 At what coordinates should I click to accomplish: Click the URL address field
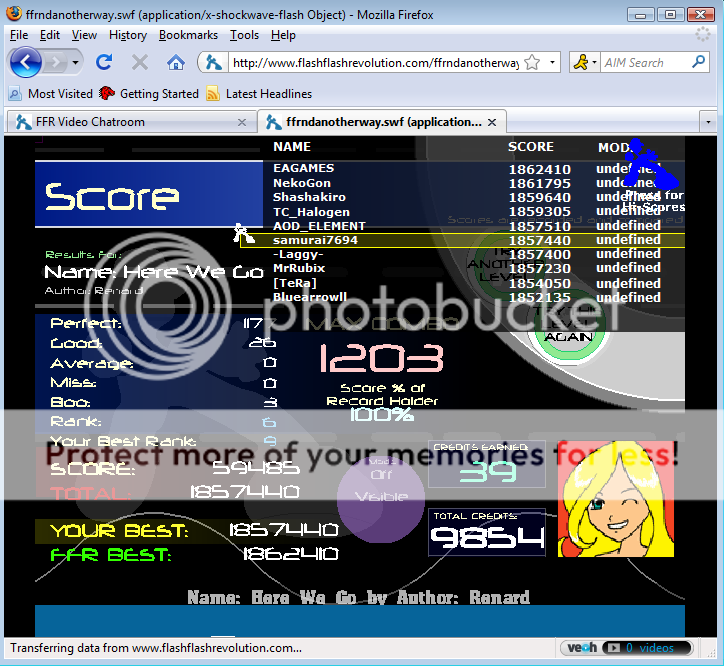375,62
